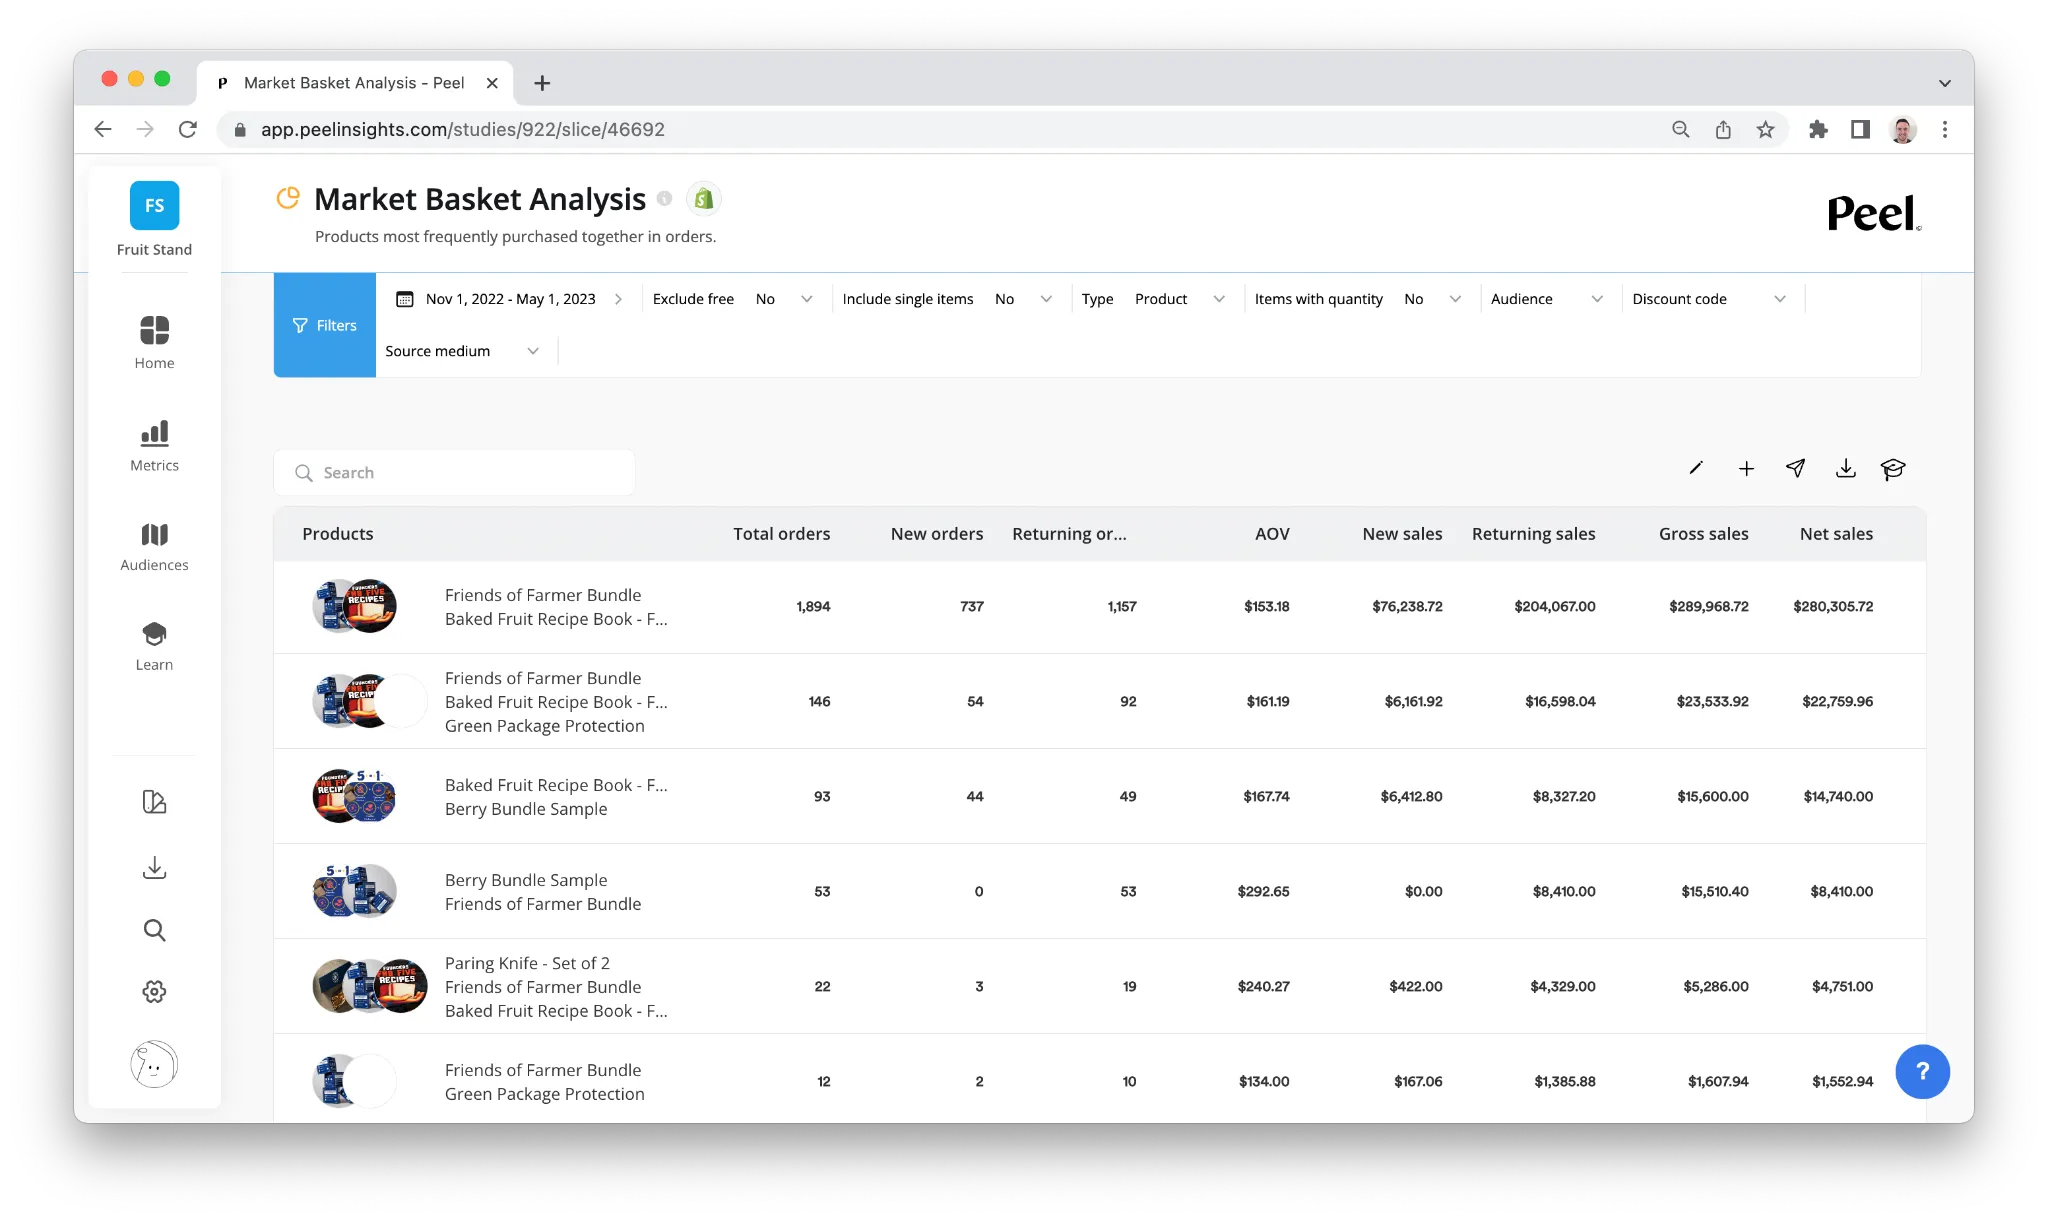The width and height of the screenshot is (2048, 1221).
Task: Open Audiences in the sidebar
Action: 154,546
